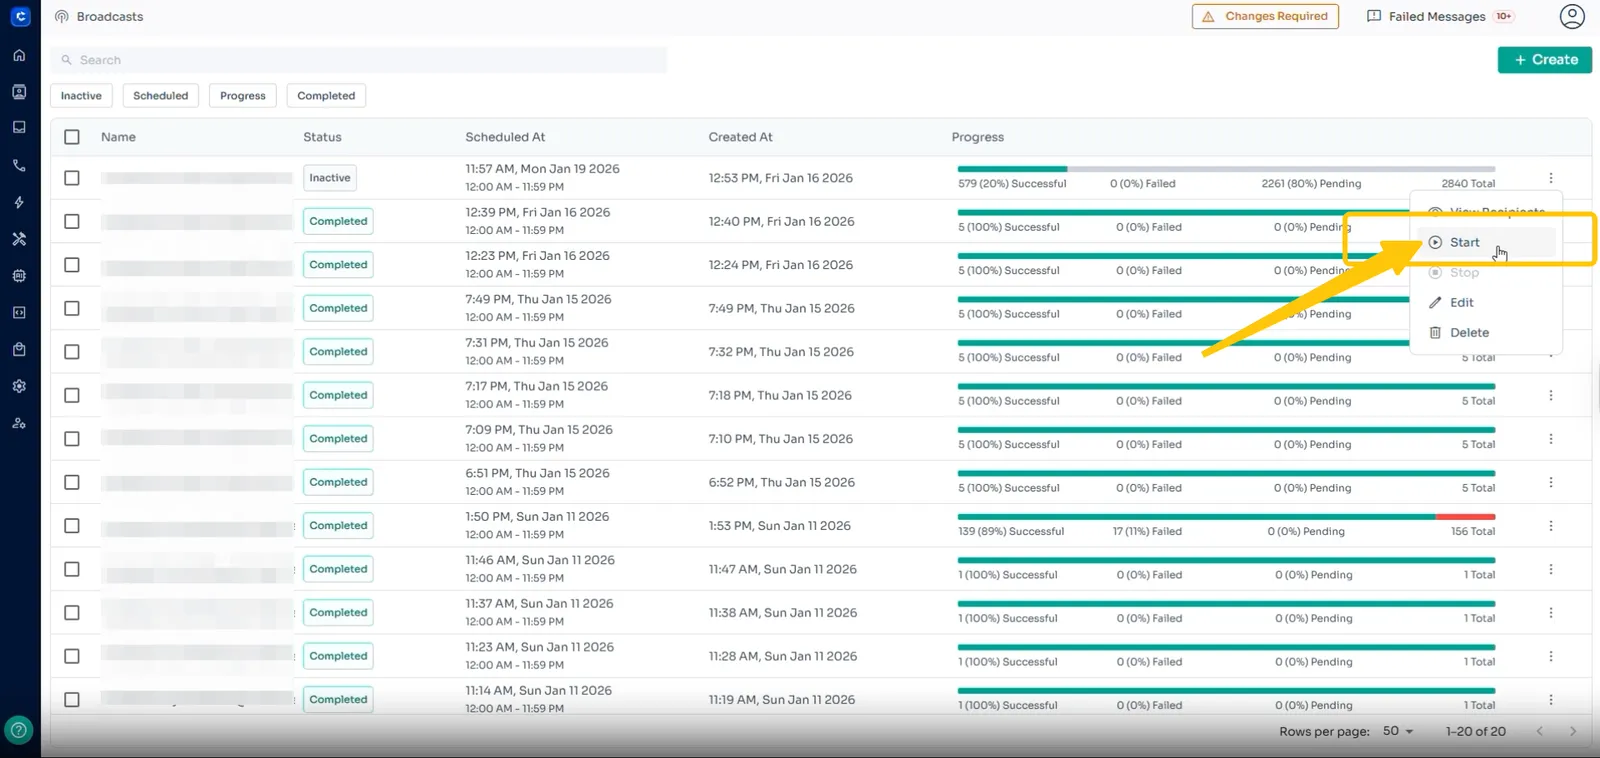Open three-dot menu for the 156 Total row

[x=1551, y=526]
